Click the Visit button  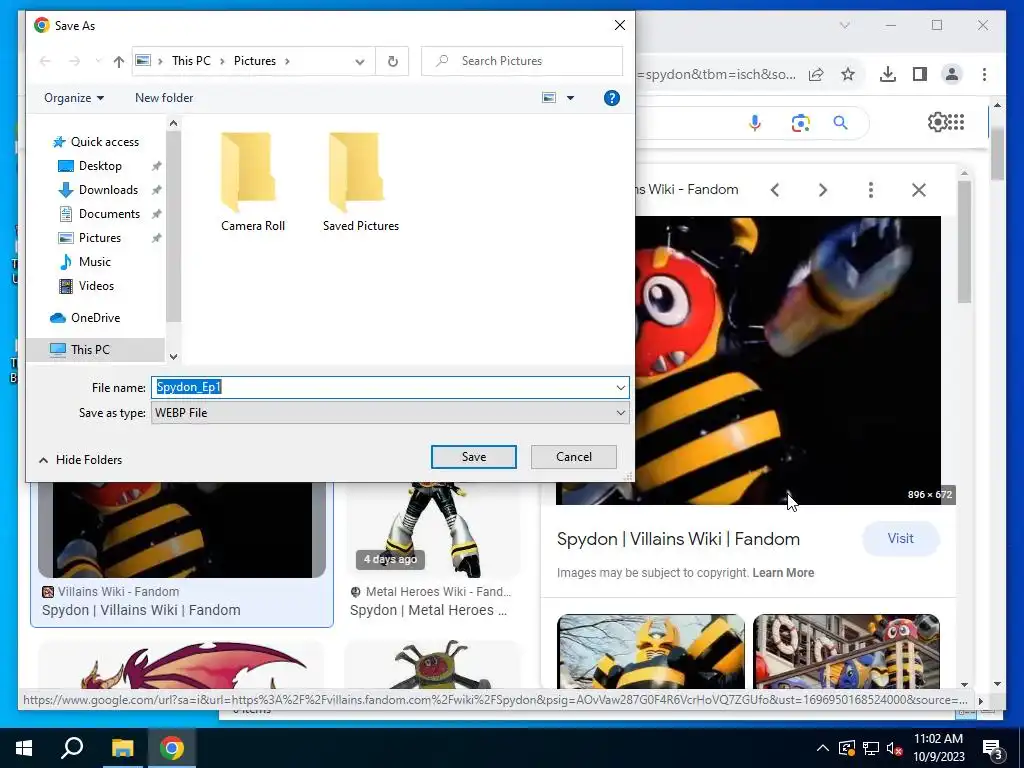point(901,539)
